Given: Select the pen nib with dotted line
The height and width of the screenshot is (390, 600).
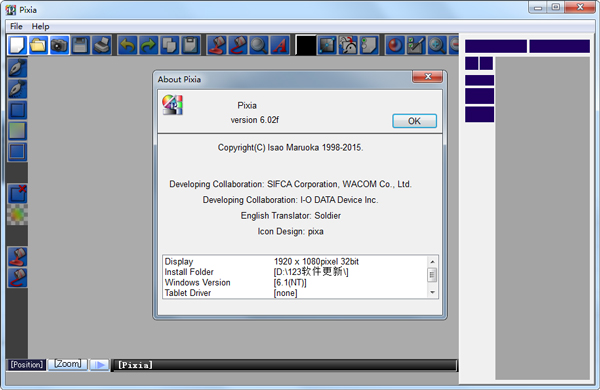Looking at the screenshot, I should 18,89.
